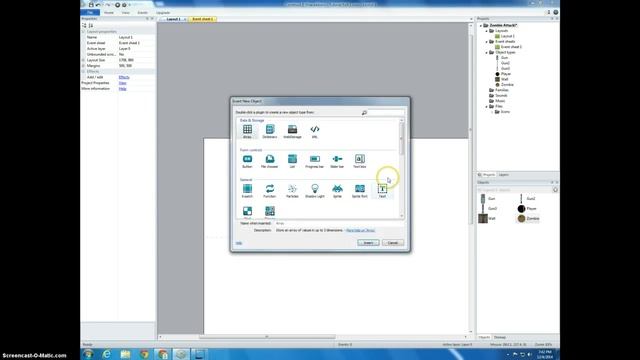The image size is (640, 360).
Task: Switch to the Layers panel tab
Action: click(504, 175)
